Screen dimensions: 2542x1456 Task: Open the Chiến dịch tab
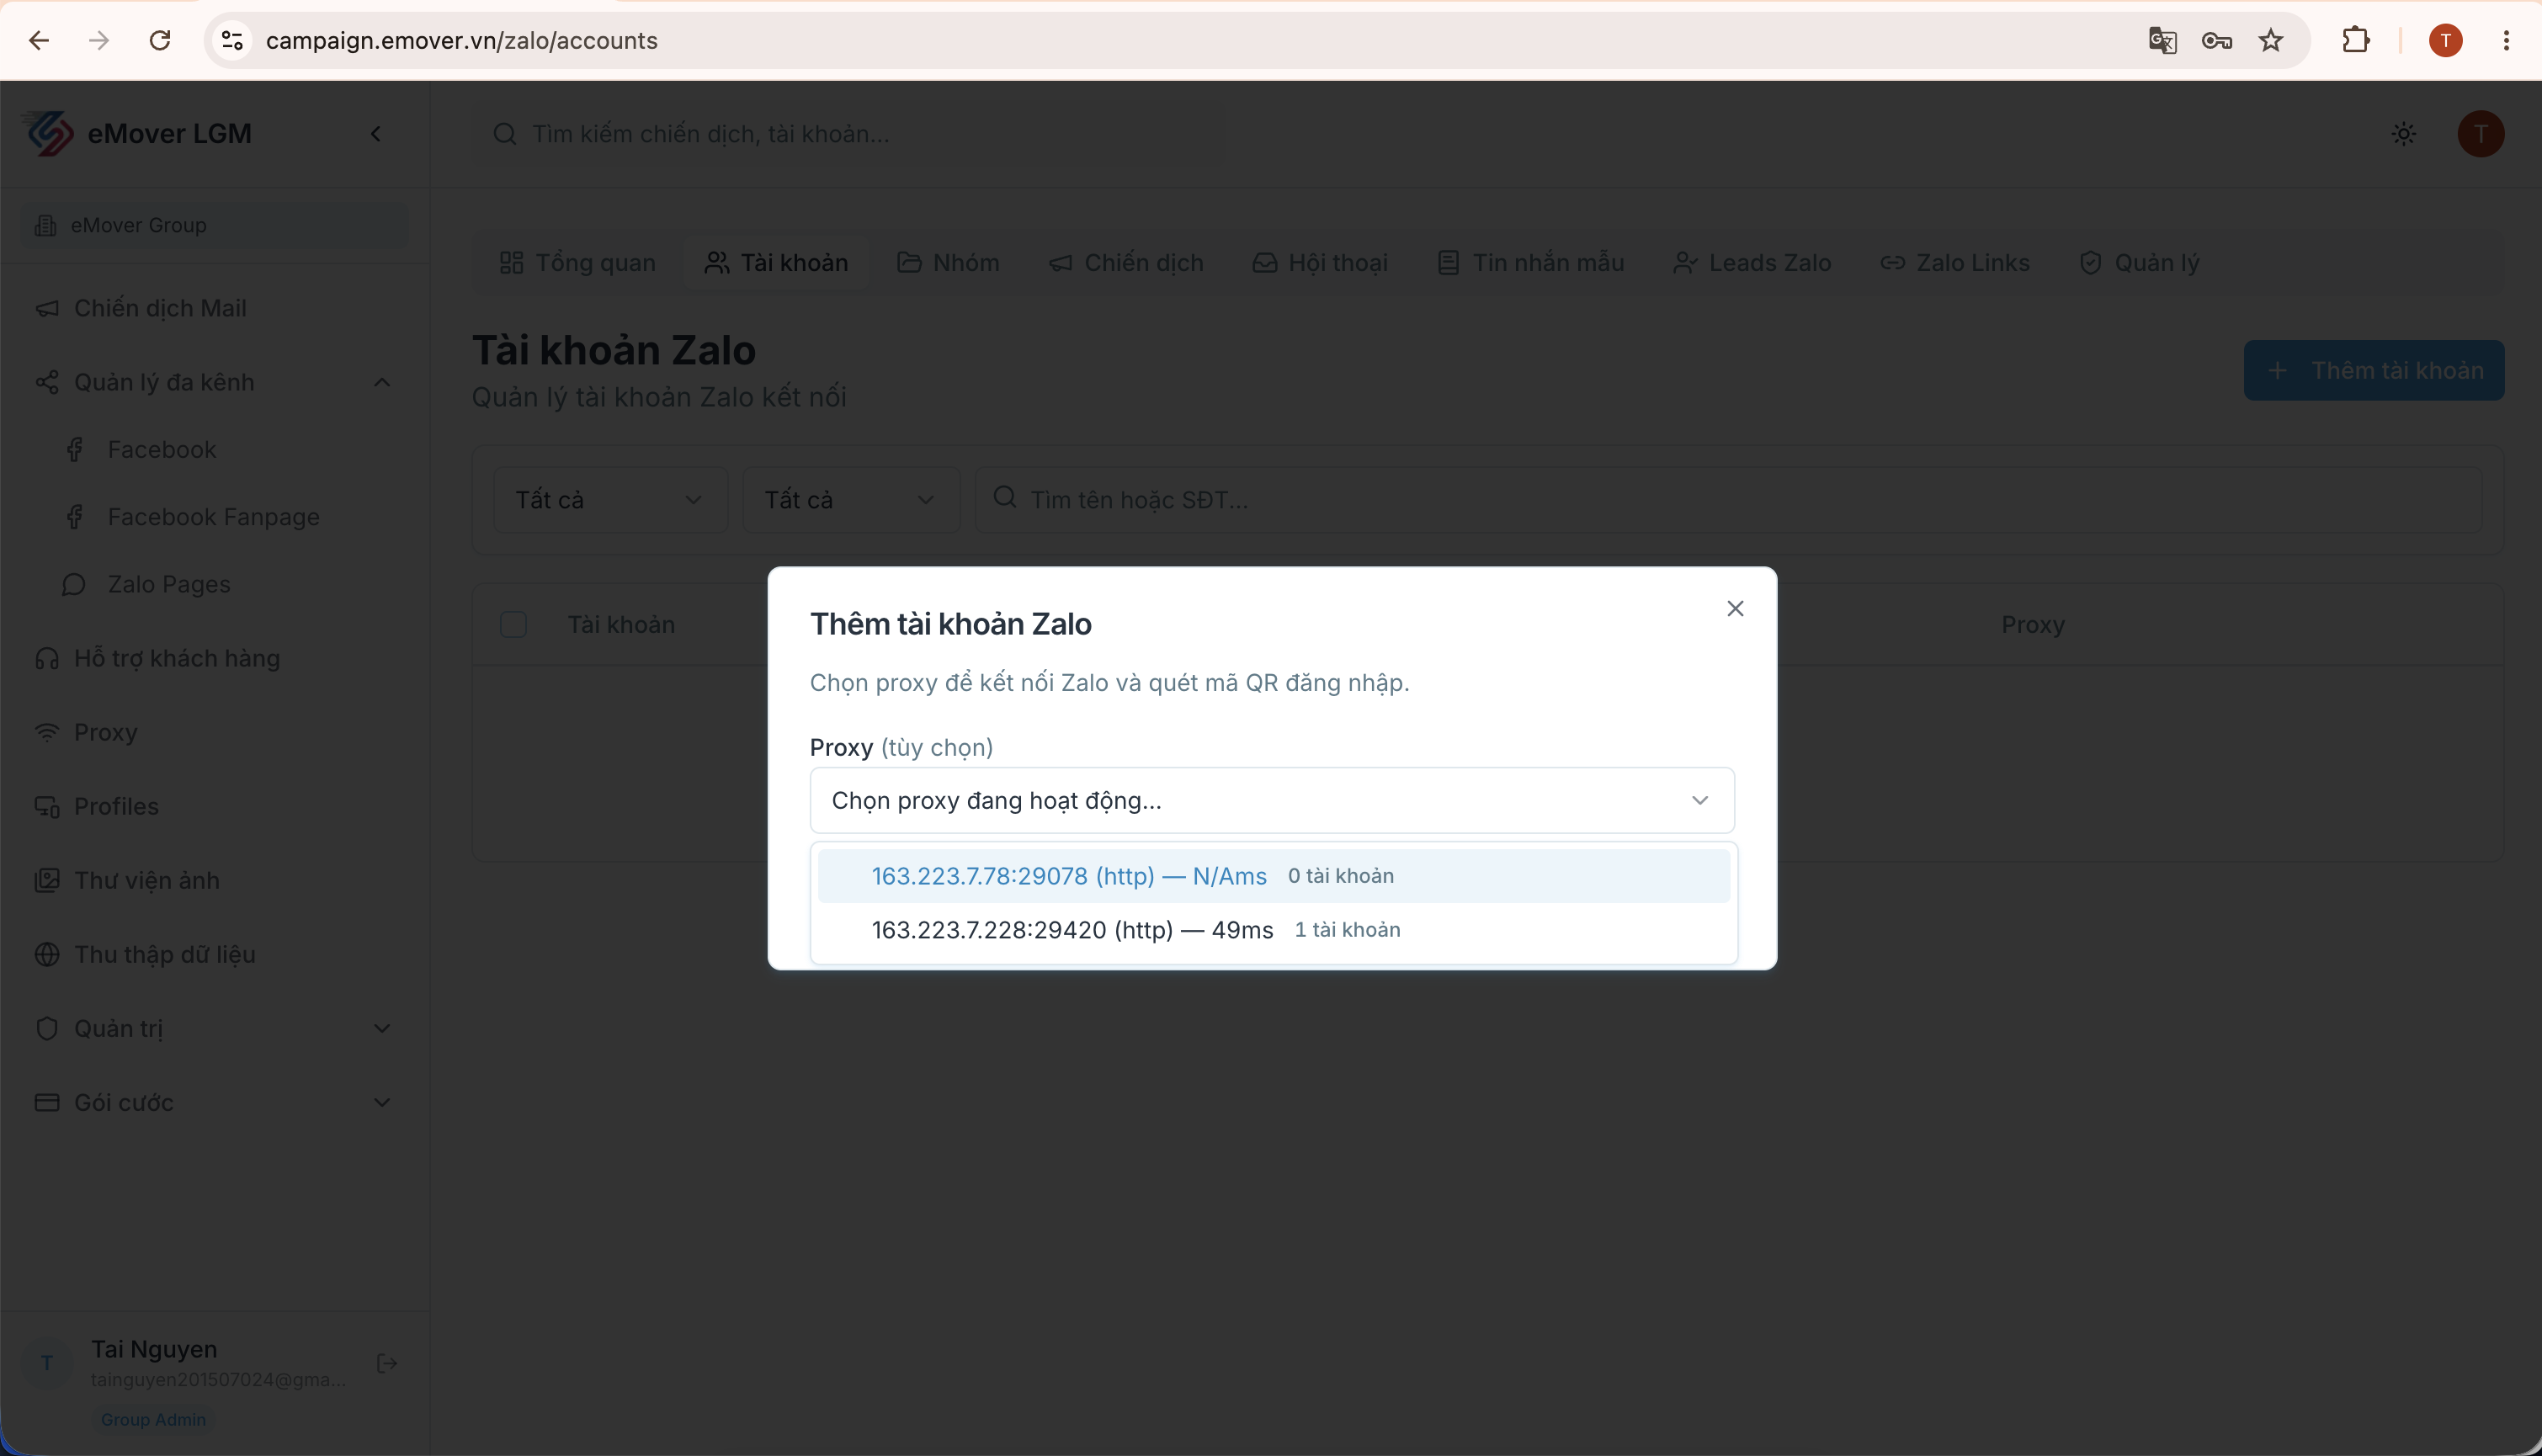pos(1126,263)
